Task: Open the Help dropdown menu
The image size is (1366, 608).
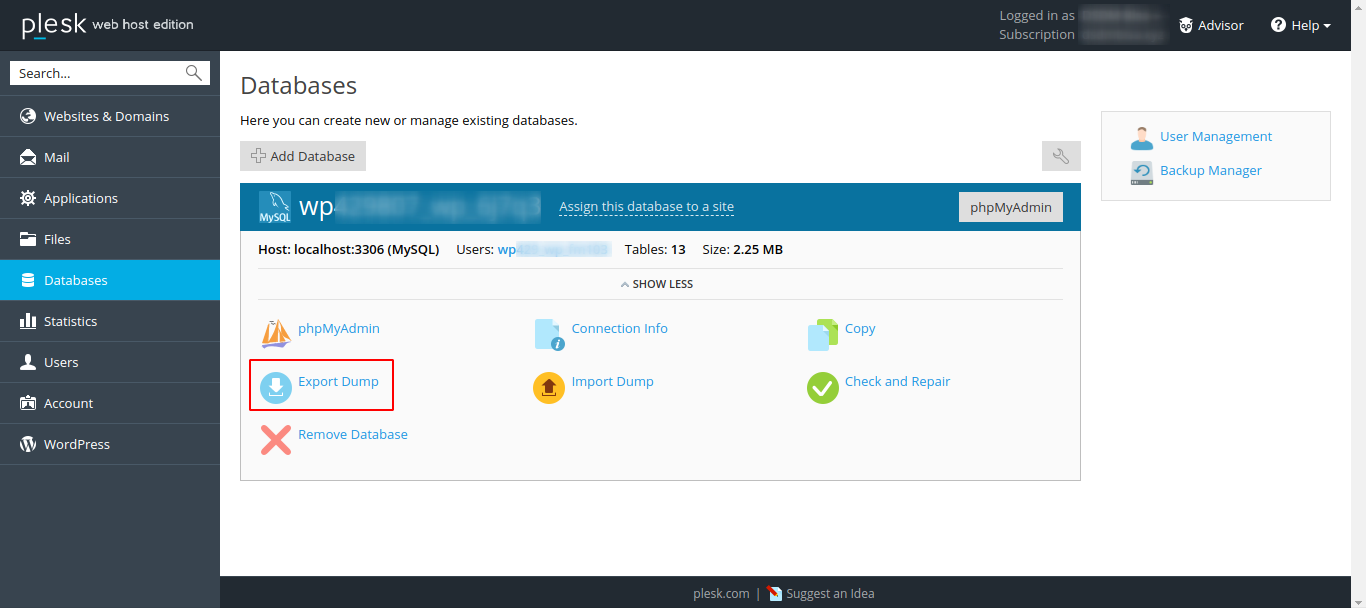Action: coord(1301,24)
